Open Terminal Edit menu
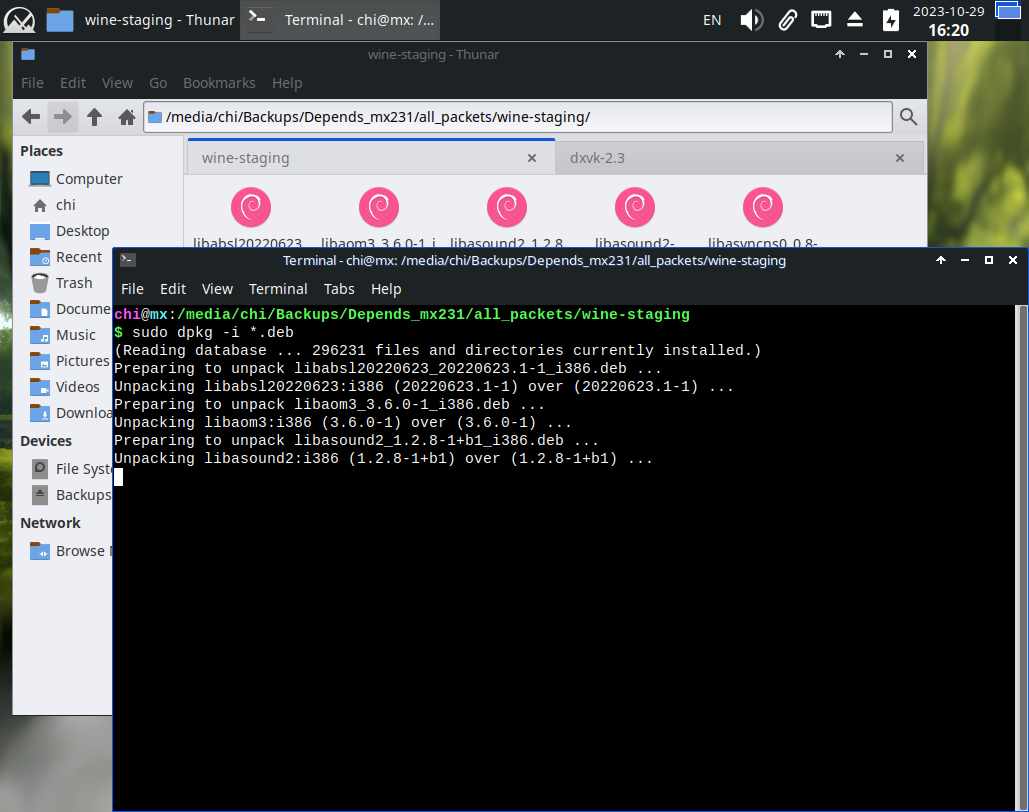The image size is (1029, 812). [x=173, y=289]
